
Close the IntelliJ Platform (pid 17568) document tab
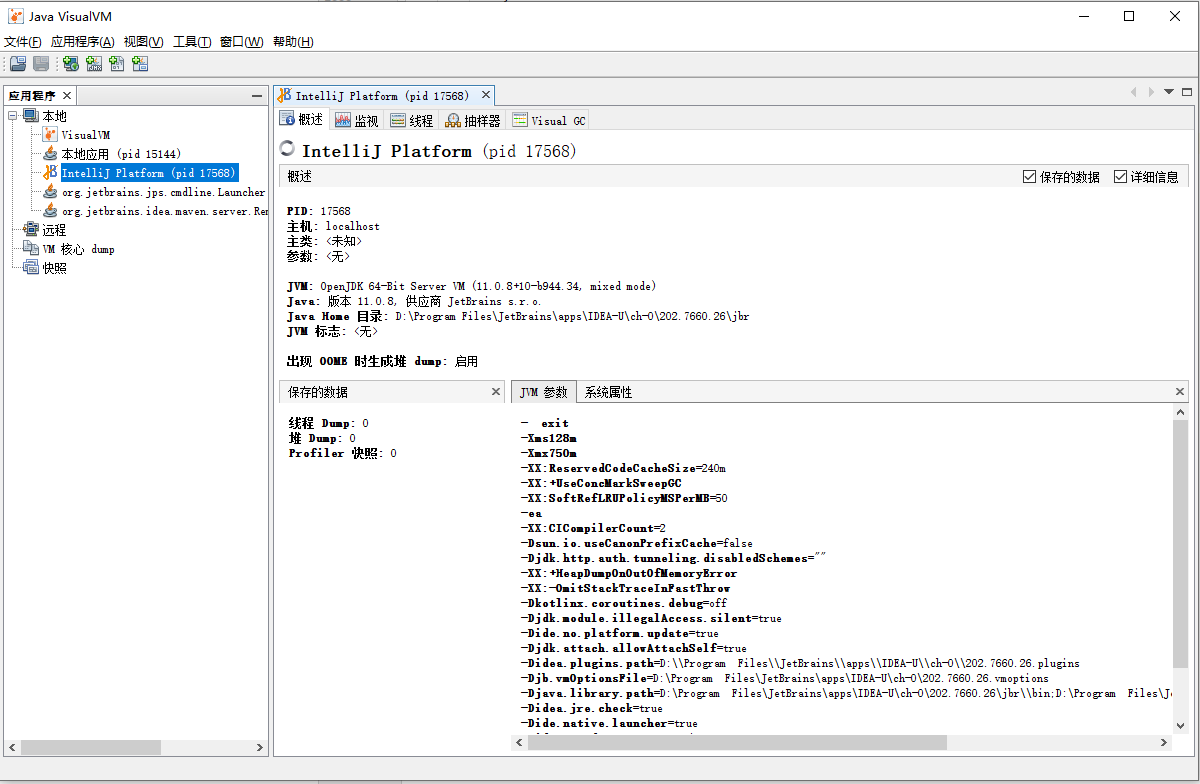(x=486, y=95)
